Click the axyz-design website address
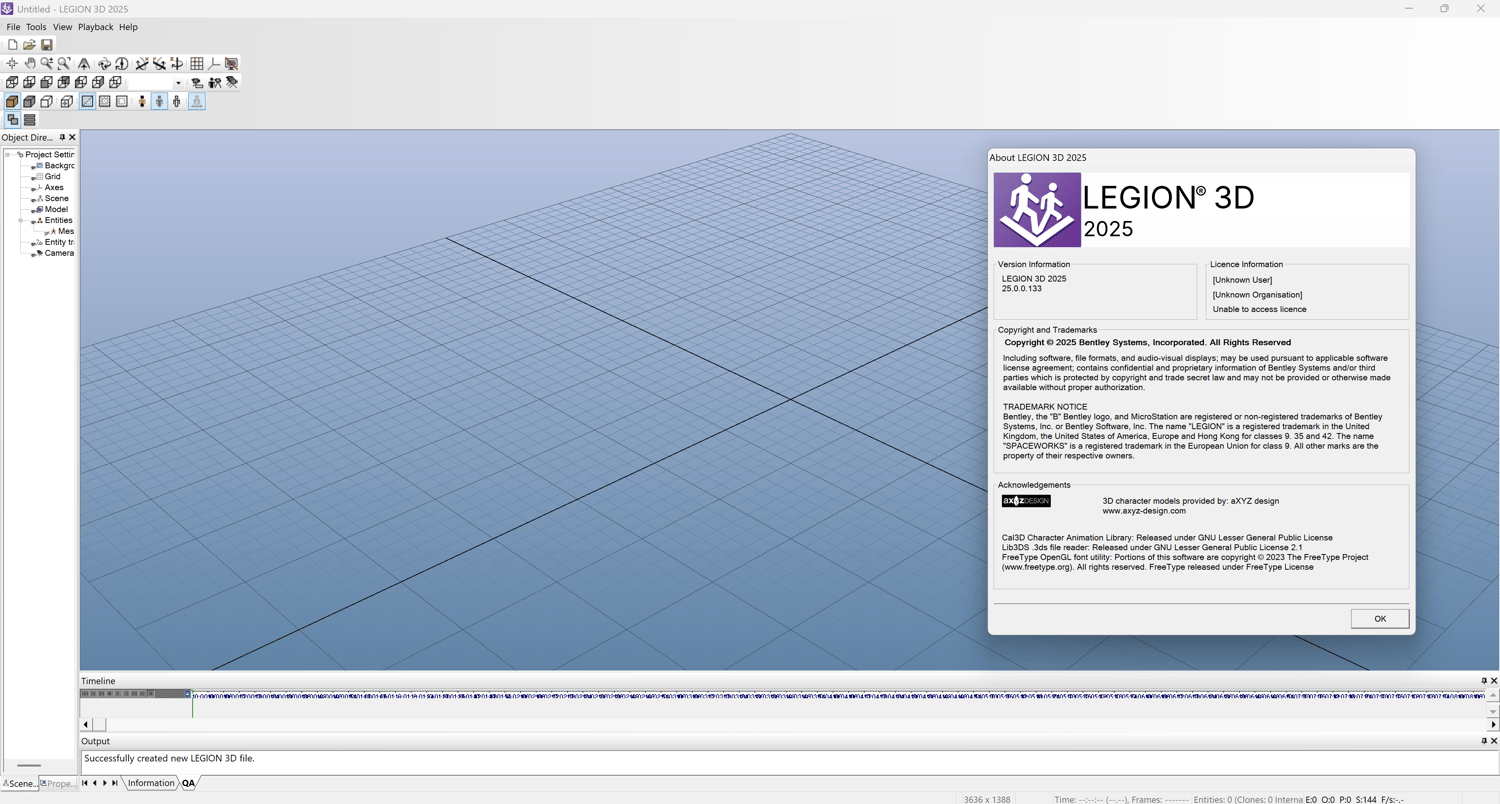 coord(1144,511)
